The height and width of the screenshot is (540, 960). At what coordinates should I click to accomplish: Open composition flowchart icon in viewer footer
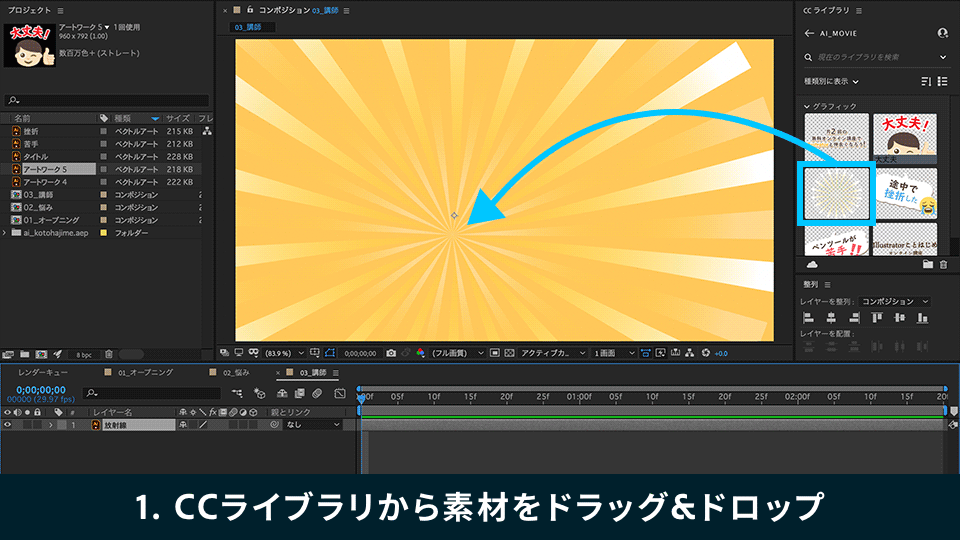[689, 353]
